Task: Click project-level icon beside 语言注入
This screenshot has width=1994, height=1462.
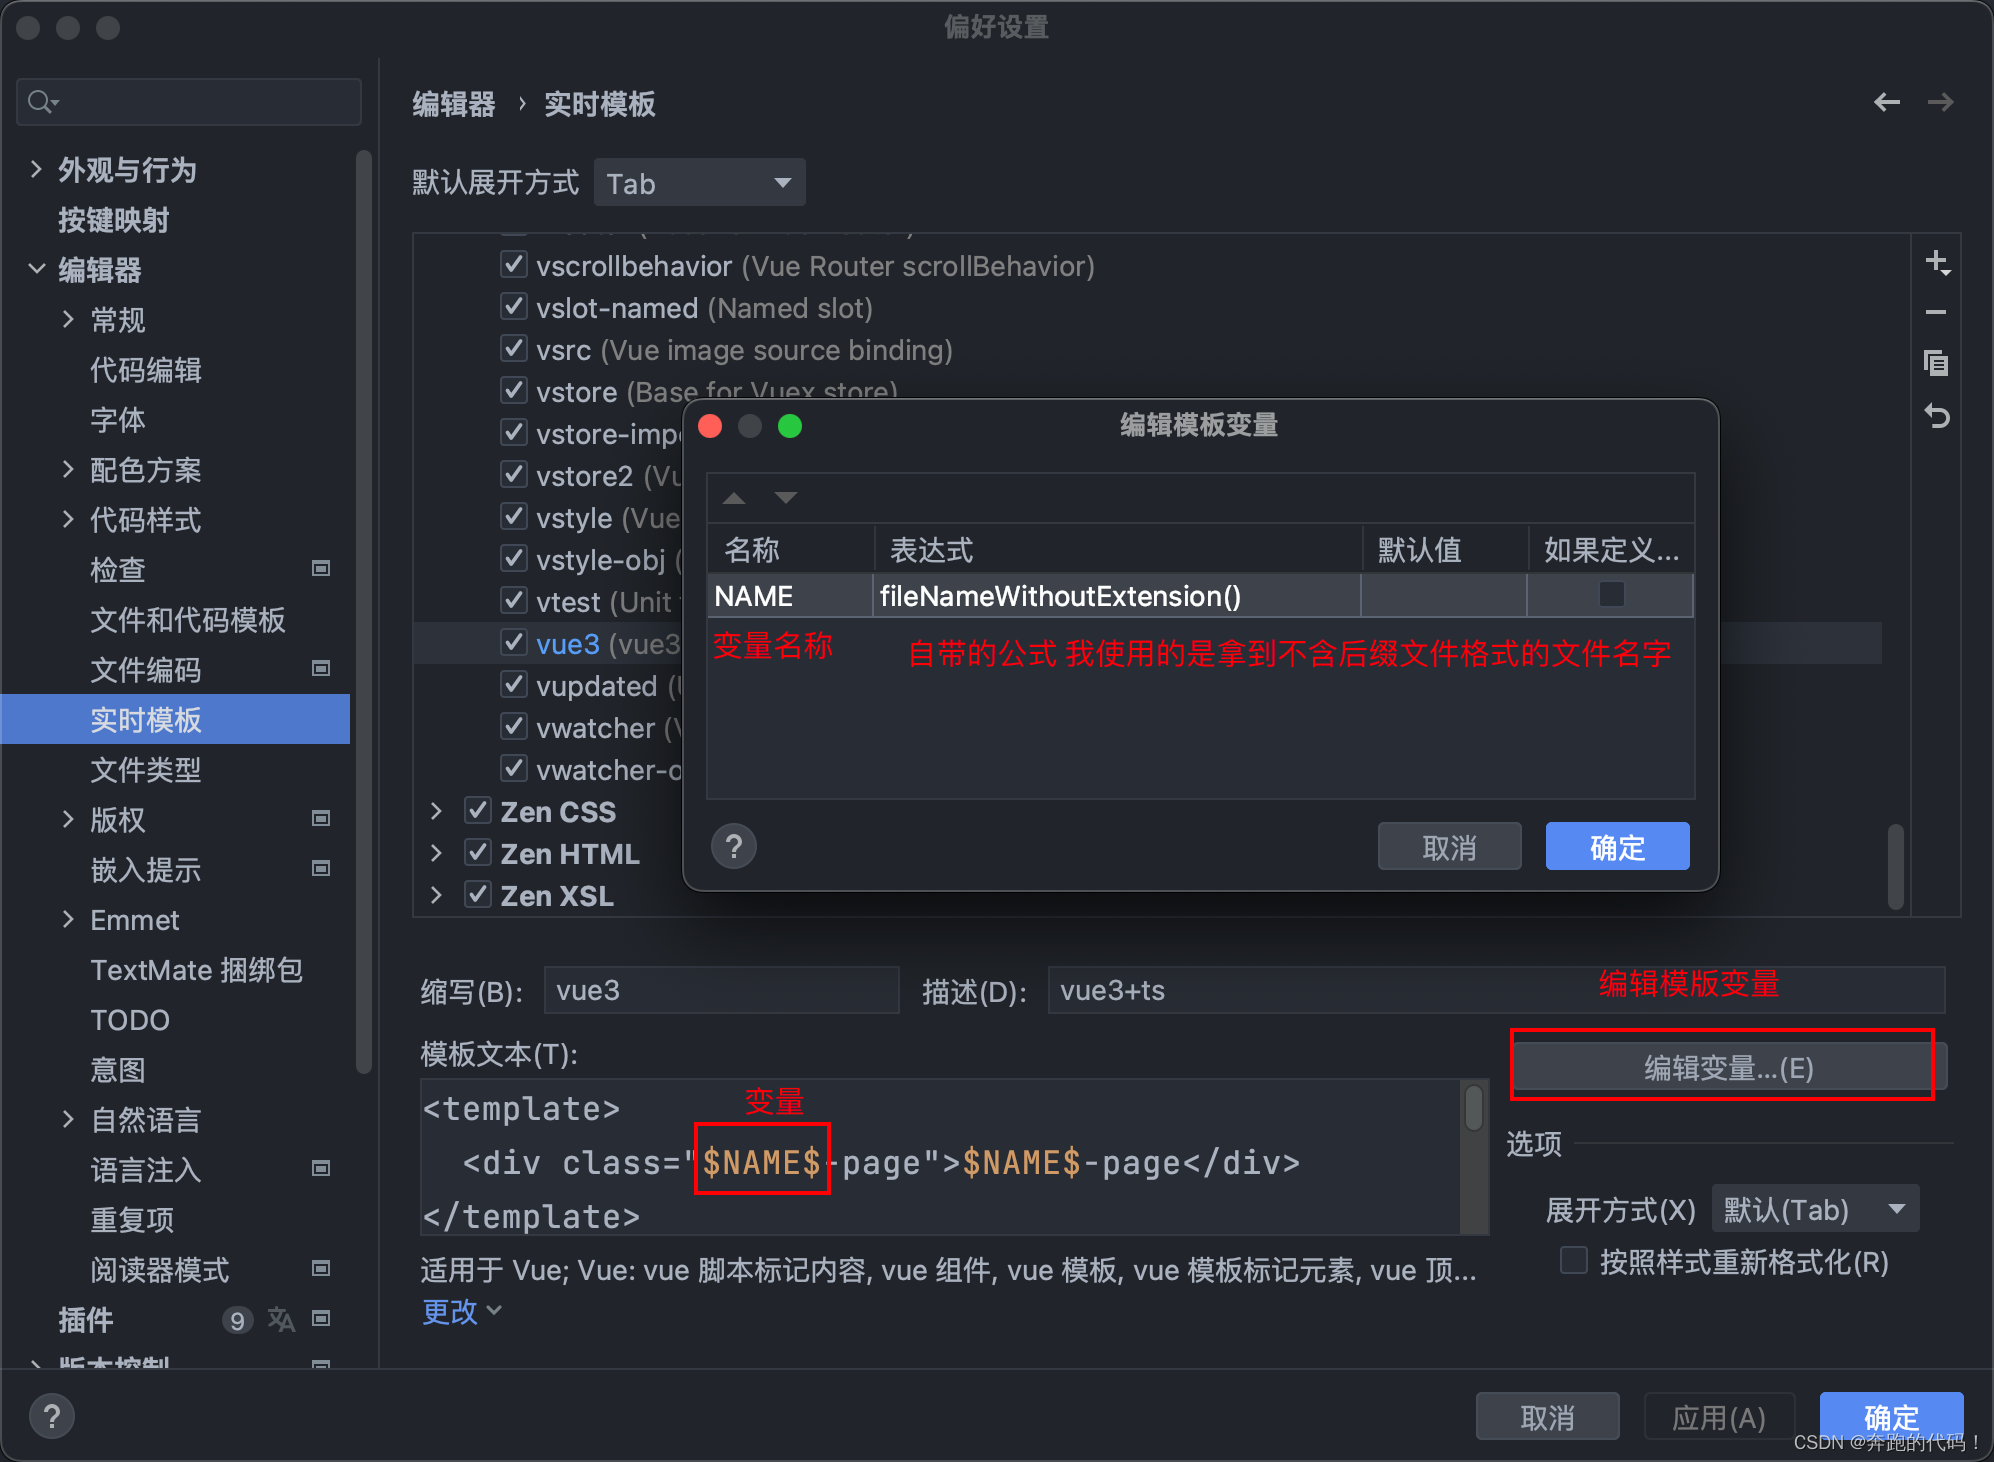Action: point(321,1168)
